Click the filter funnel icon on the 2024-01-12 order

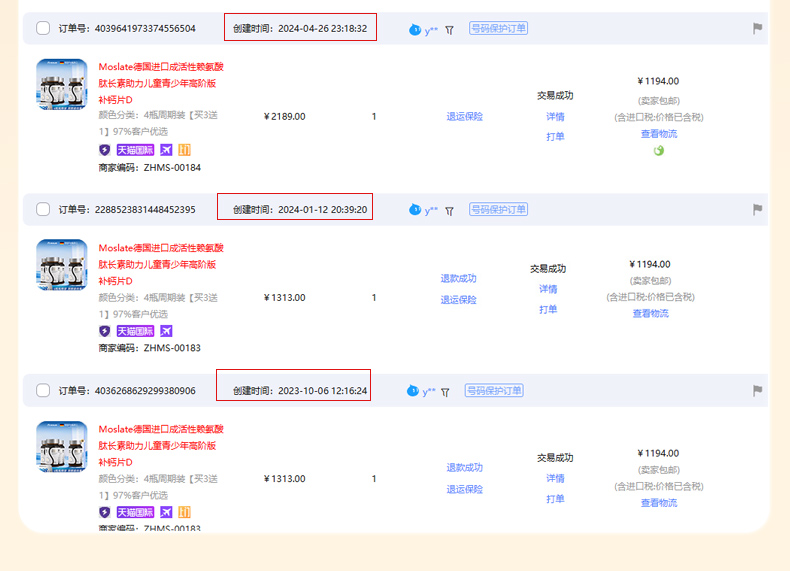(x=449, y=211)
